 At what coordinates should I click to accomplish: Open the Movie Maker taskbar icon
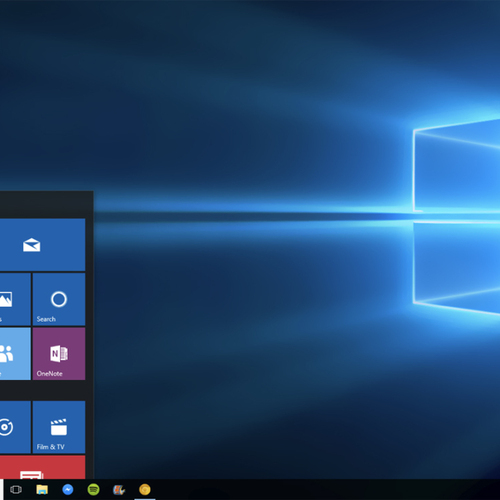pos(119,490)
